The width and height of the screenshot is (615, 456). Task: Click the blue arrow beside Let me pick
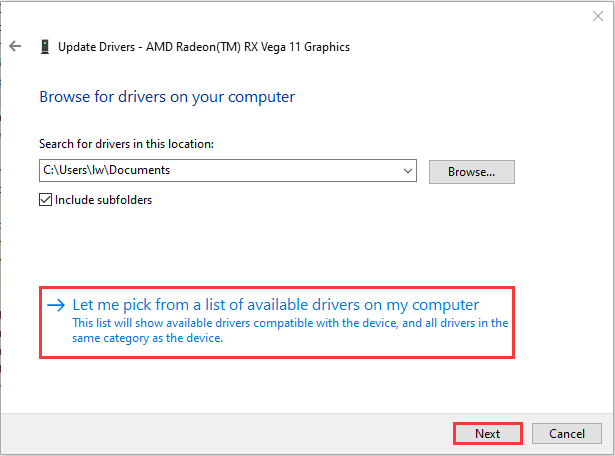(56, 305)
